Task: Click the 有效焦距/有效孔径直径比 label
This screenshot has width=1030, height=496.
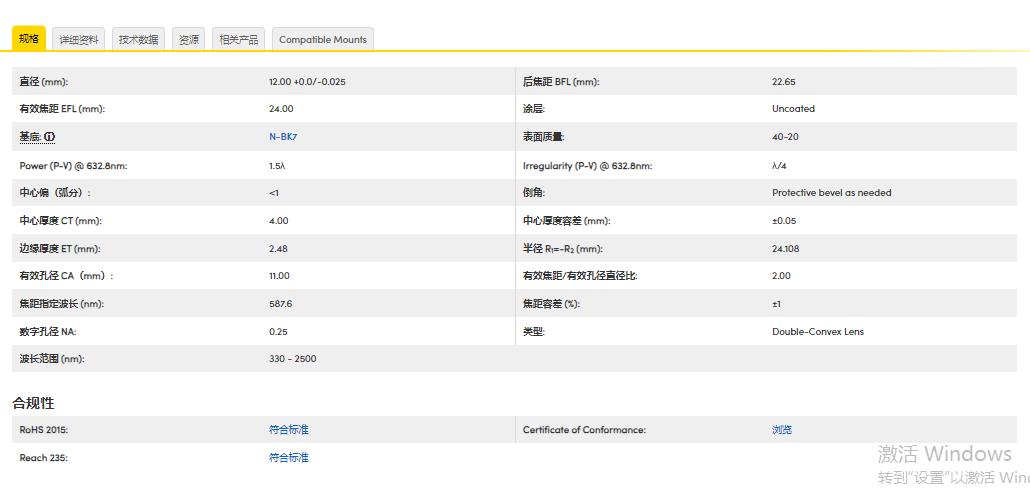Action: [x=580, y=276]
